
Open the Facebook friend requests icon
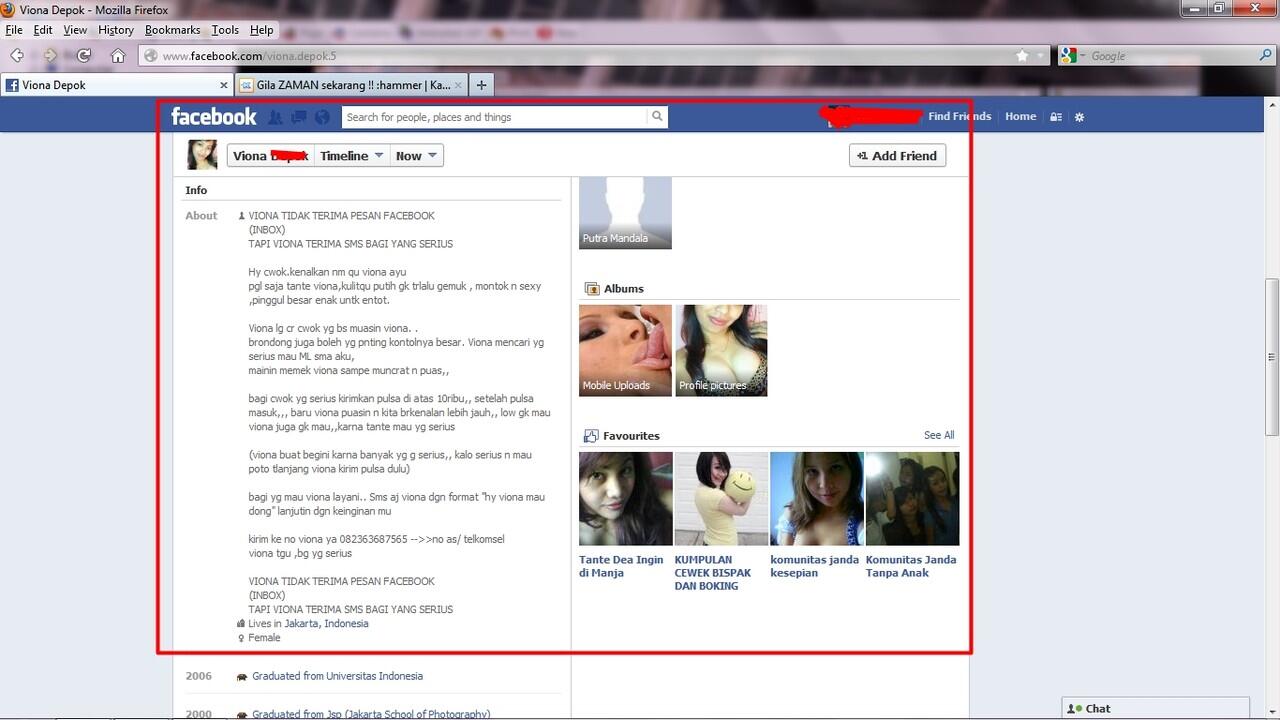(275, 117)
